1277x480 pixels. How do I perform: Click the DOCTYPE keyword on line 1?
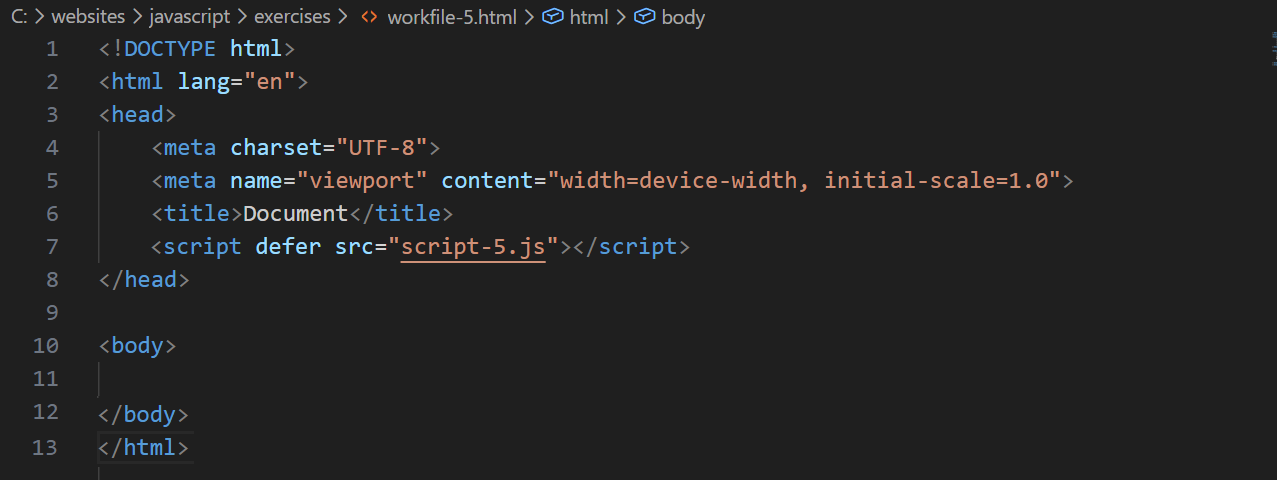(171, 48)
